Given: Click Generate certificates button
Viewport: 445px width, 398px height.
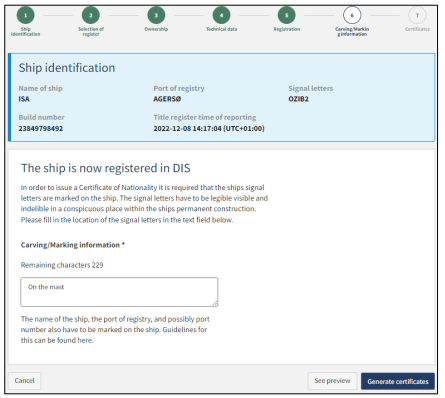Looking at the screenshot, I should [398, 381].
